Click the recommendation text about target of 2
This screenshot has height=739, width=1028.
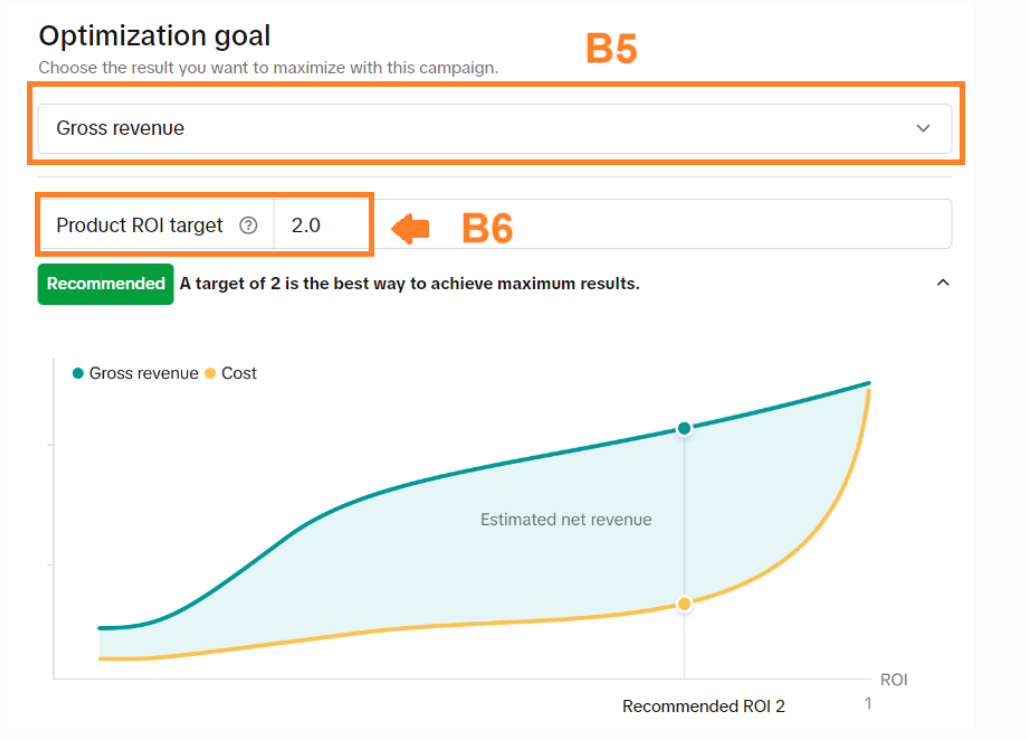[x=409, y=284]
